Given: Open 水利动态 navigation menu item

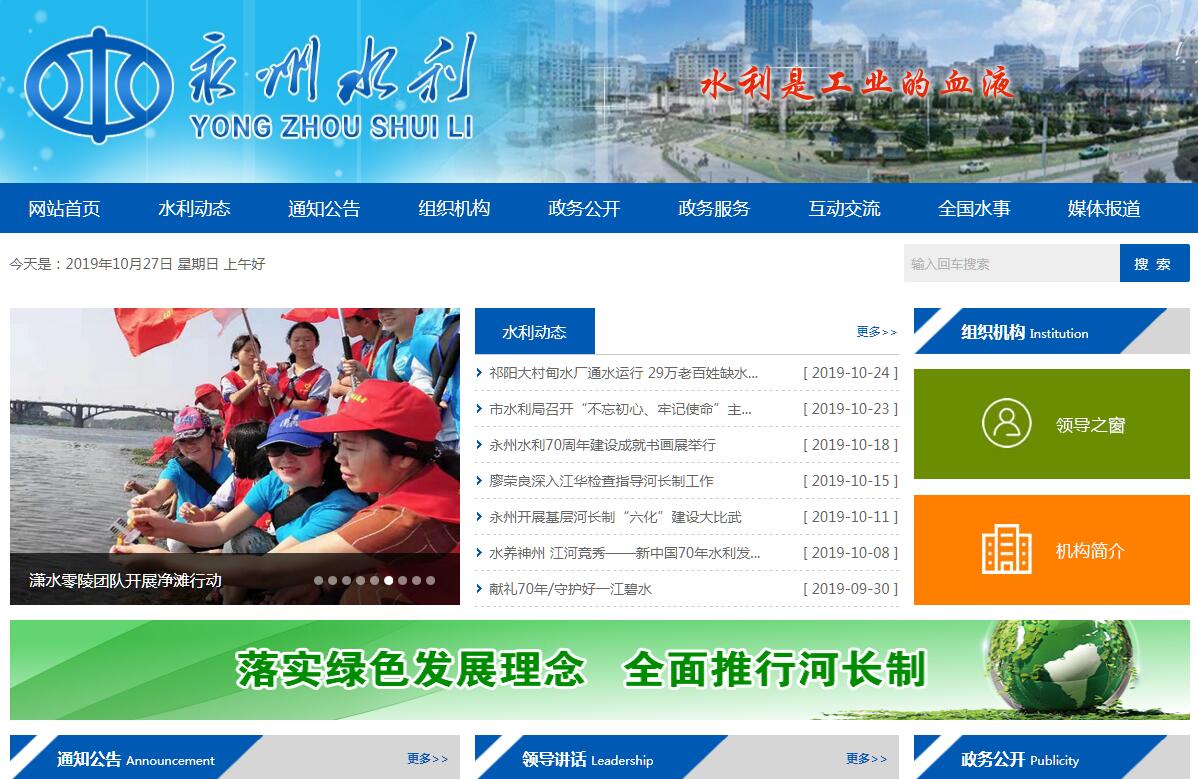Looking at the screenshot, I should pos(194,208).
